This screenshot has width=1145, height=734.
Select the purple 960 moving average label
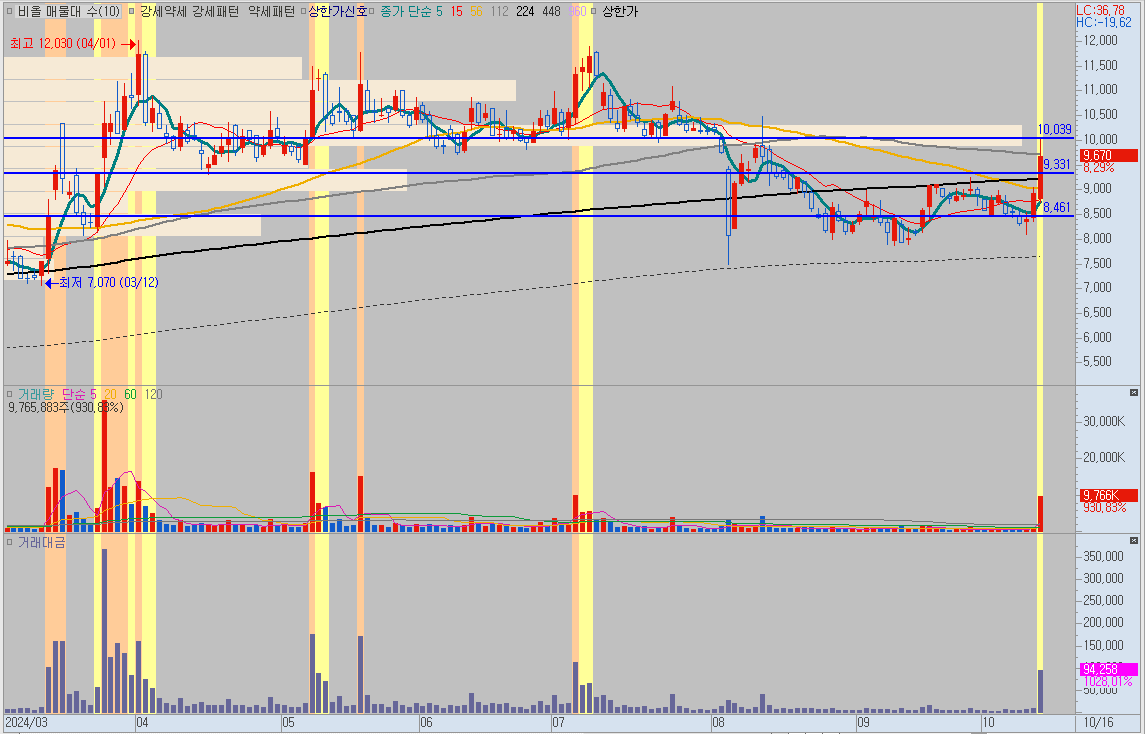577,12
